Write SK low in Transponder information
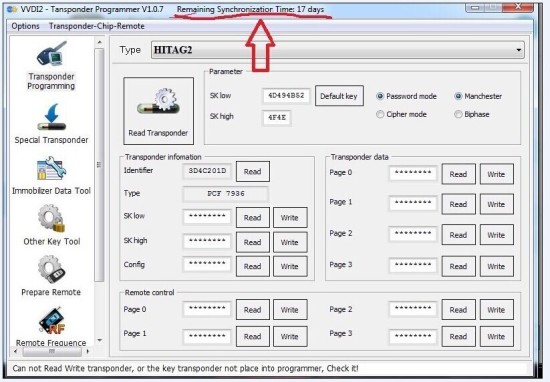Screen dimensions: 550x382 pyautogui.click(x=290, y=217)
